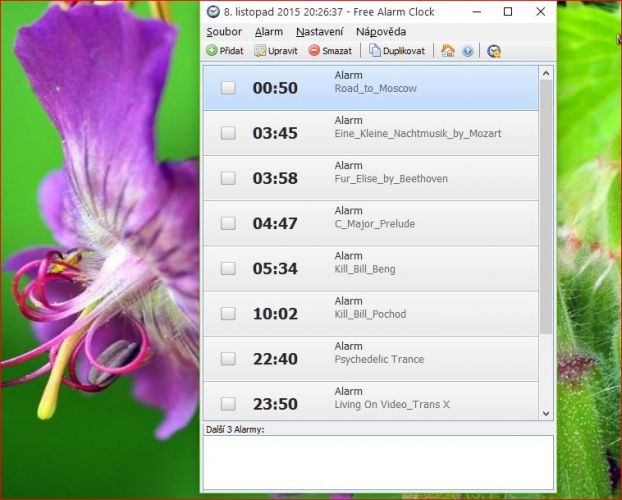Open the Alarm menu

(269, 32)
